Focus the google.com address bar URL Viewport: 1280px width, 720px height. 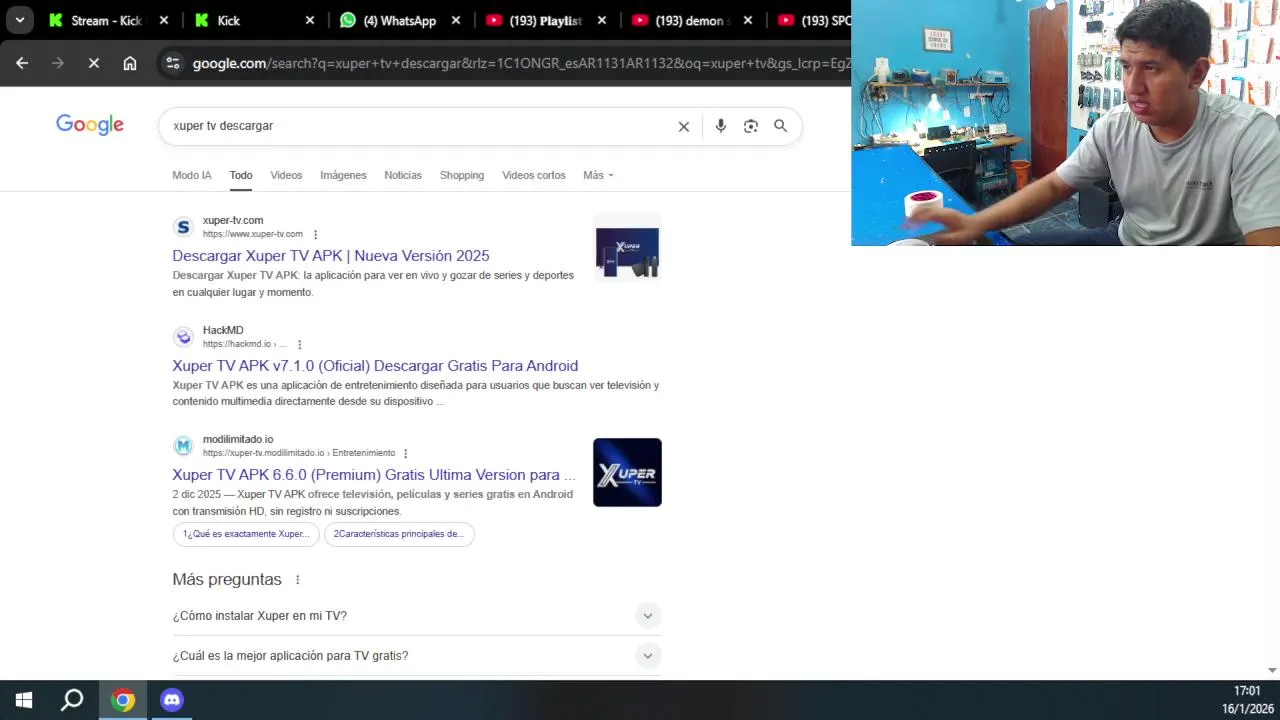pos(520,63)
